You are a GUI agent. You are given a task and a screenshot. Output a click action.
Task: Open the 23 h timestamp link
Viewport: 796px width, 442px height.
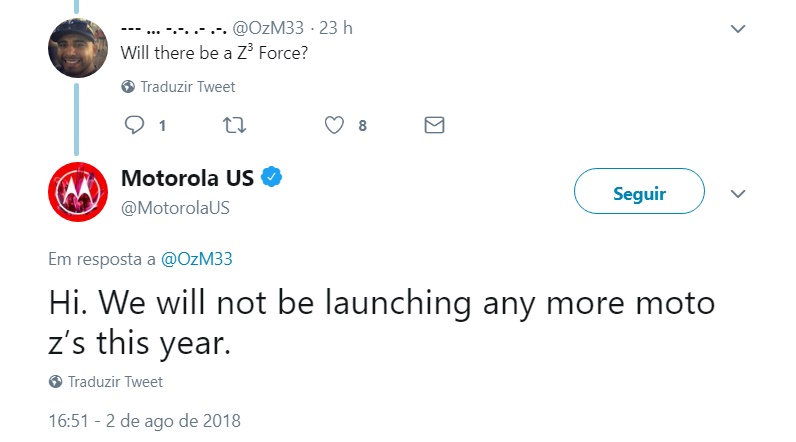[x=336, y=28]
